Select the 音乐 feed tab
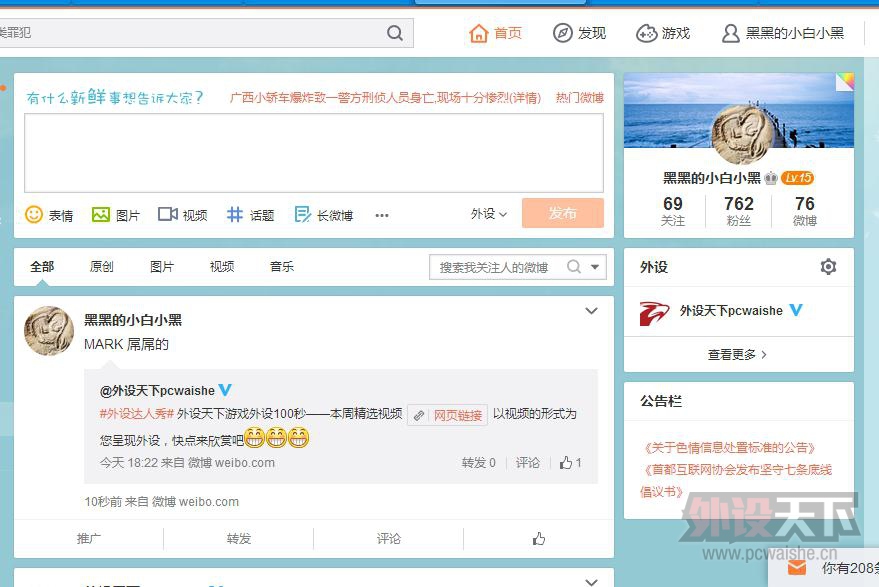This screenshot has height=587, width=879. click(282, 266)
